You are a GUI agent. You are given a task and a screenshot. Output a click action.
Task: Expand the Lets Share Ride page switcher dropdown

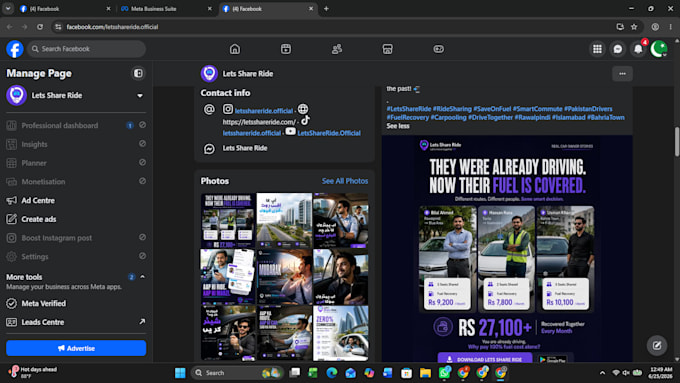pos(140,95)
